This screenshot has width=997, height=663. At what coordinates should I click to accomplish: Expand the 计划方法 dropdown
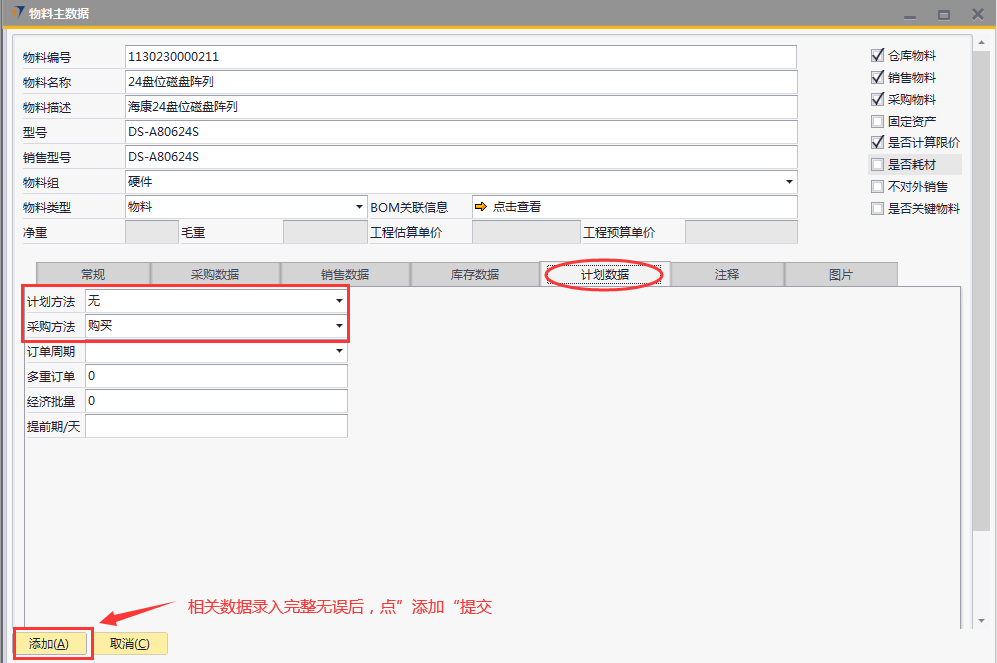pos(339,301)
